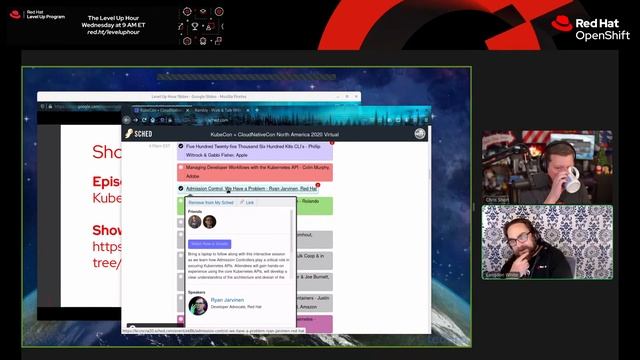This screenshot has height=360, width=640.
Task: Open Managing Developer Workflows session link
Action: click(x=257, y=171)
